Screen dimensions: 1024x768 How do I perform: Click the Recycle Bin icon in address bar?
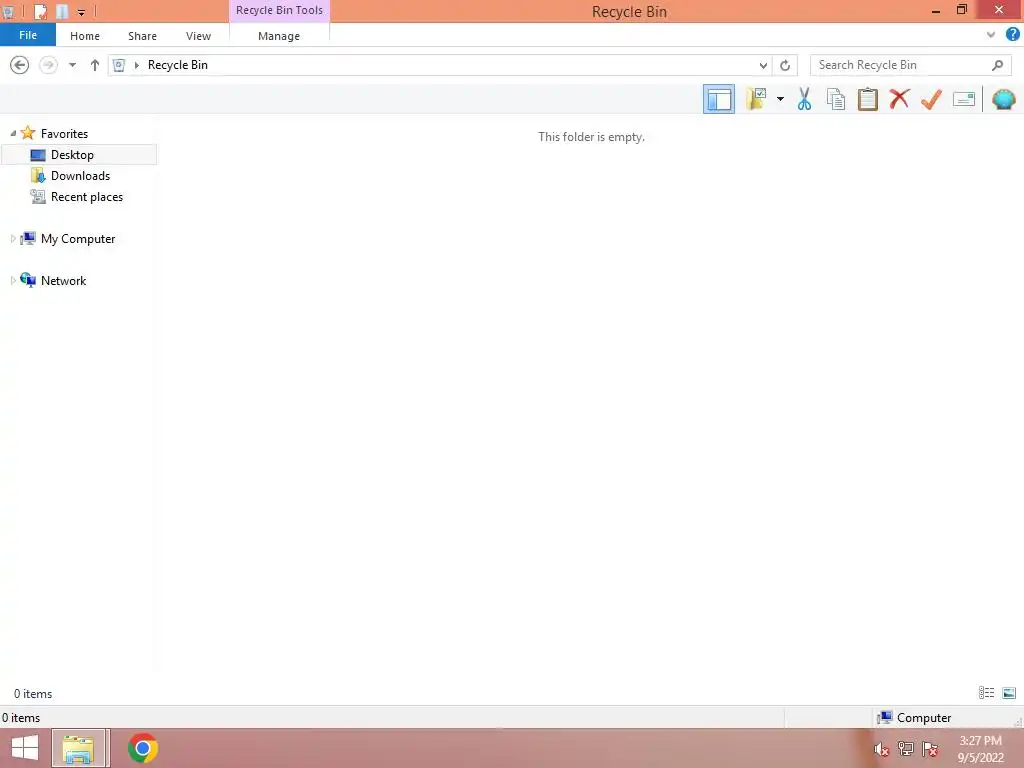[119, 65]
